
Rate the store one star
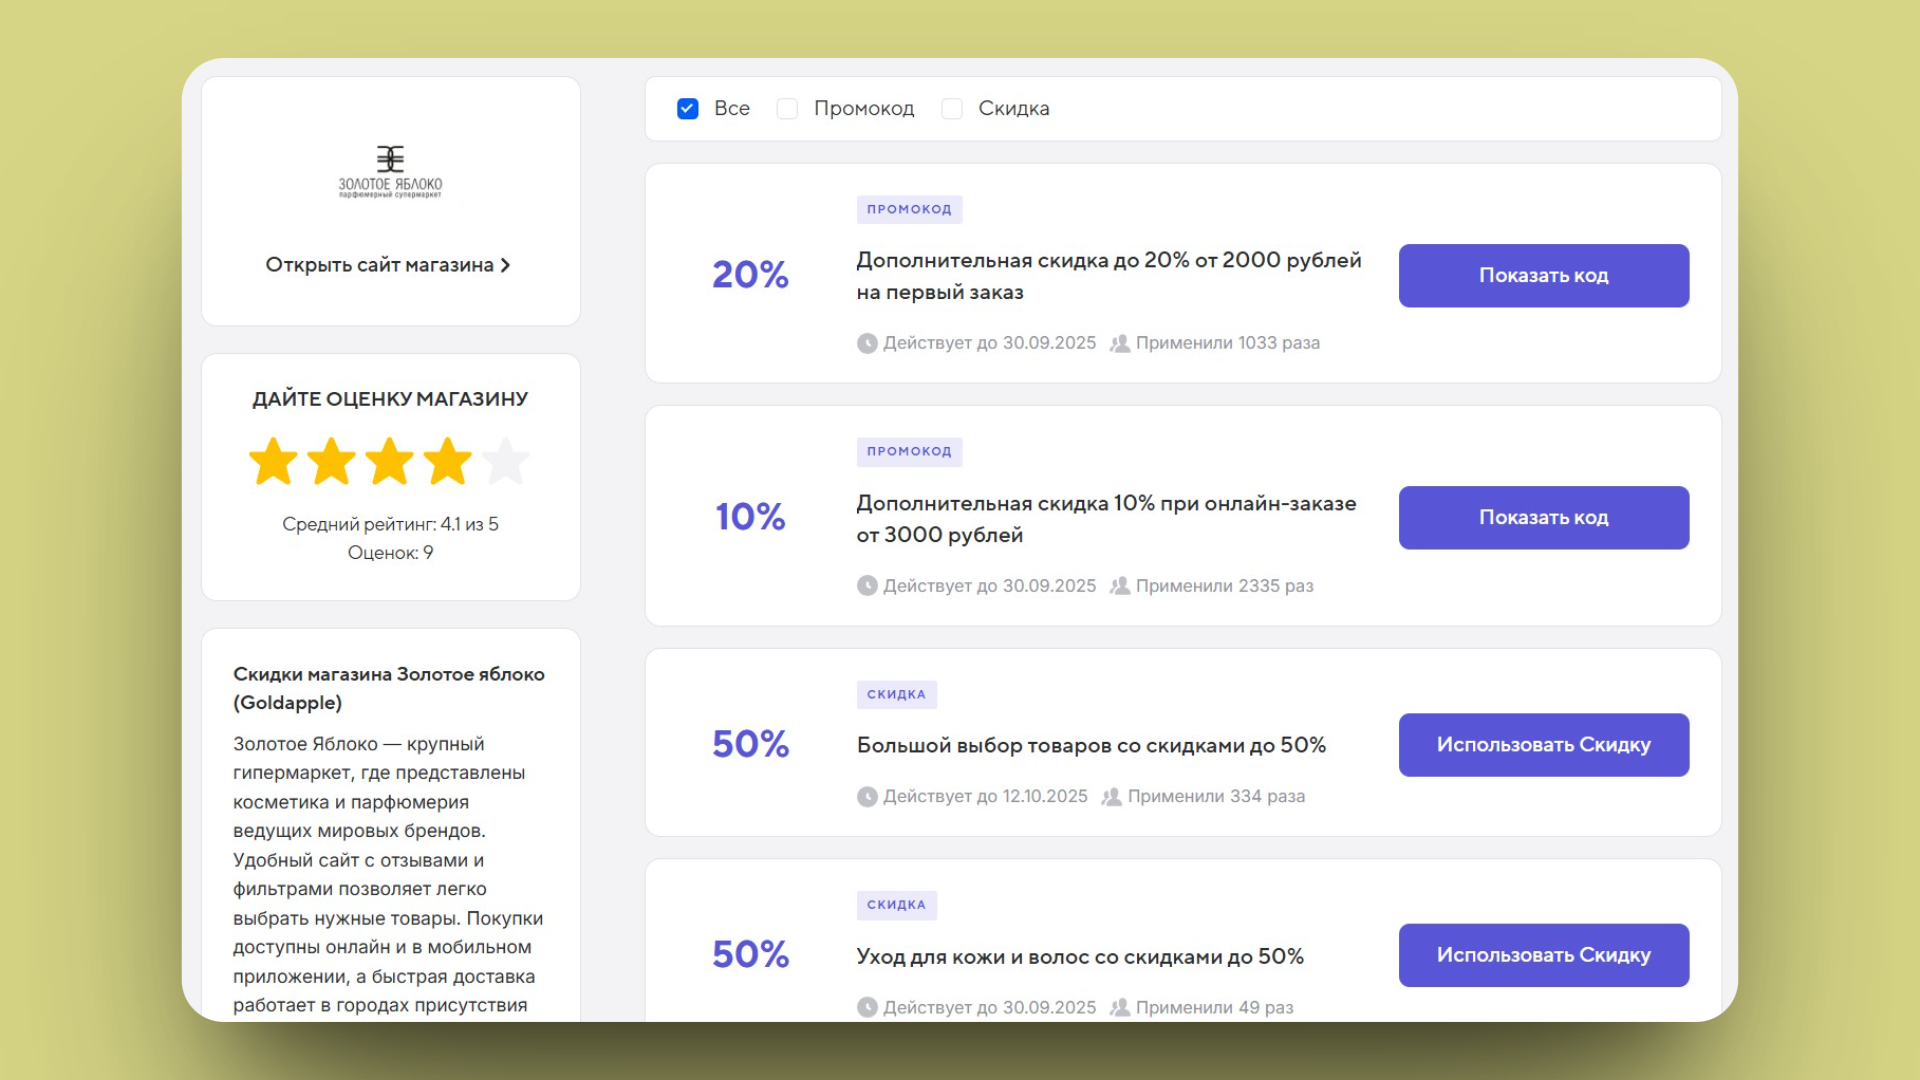coord(273,461)
